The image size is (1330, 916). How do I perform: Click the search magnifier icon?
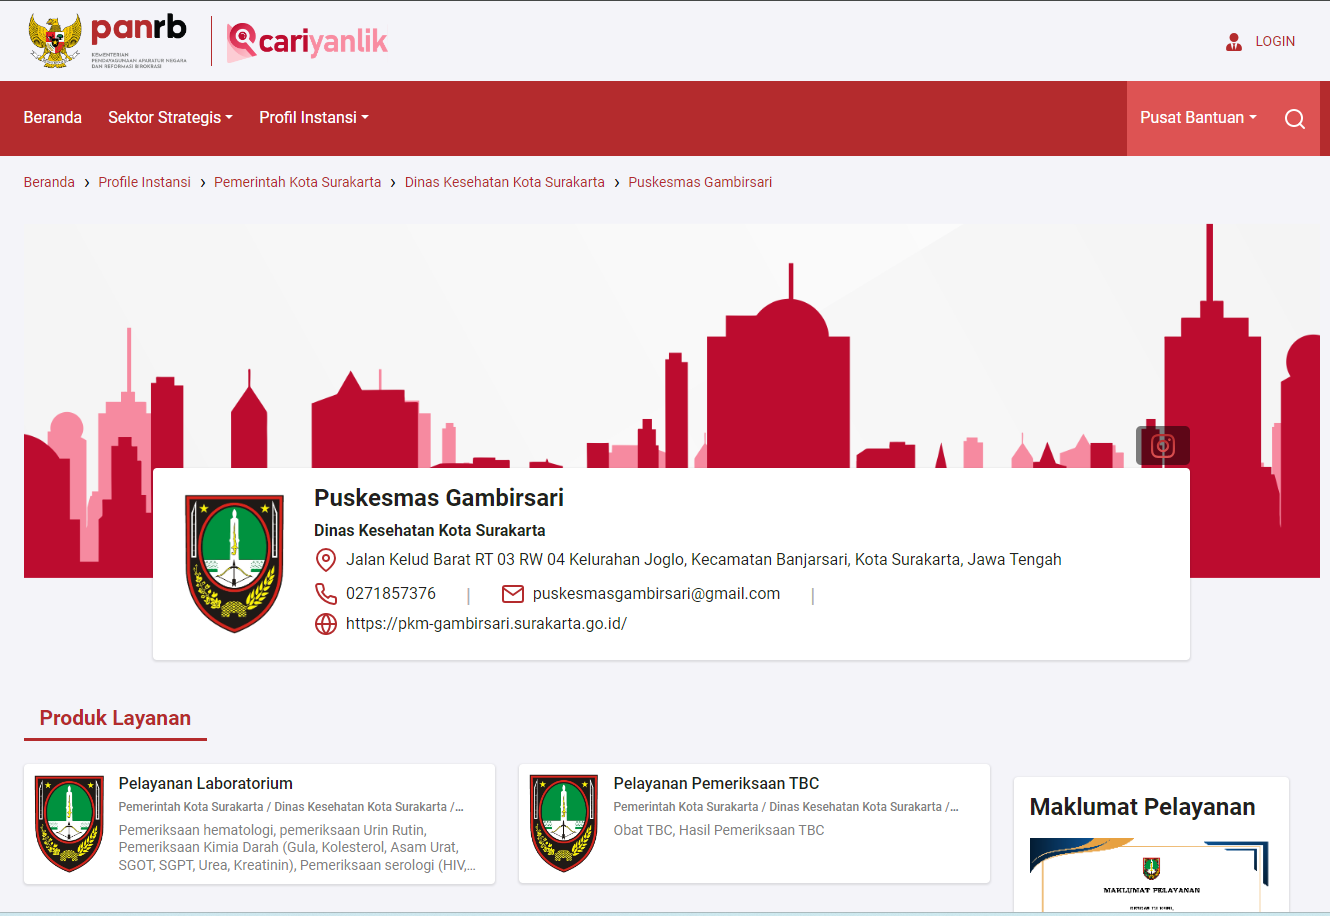click(x=1295, y=119)
